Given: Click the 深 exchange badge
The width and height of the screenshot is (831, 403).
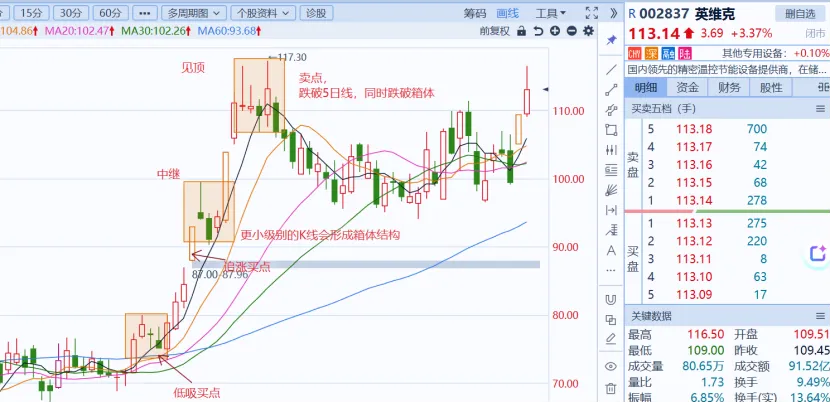Looking at the screenshot, I should pos(651,54).
